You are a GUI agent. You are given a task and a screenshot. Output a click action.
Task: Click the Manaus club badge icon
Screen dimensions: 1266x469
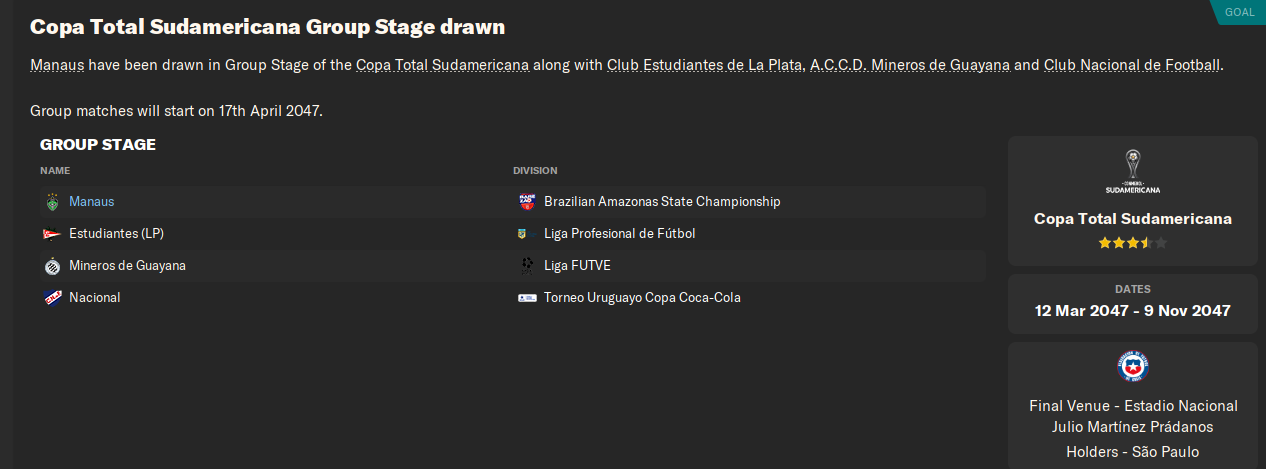[52, 202]
